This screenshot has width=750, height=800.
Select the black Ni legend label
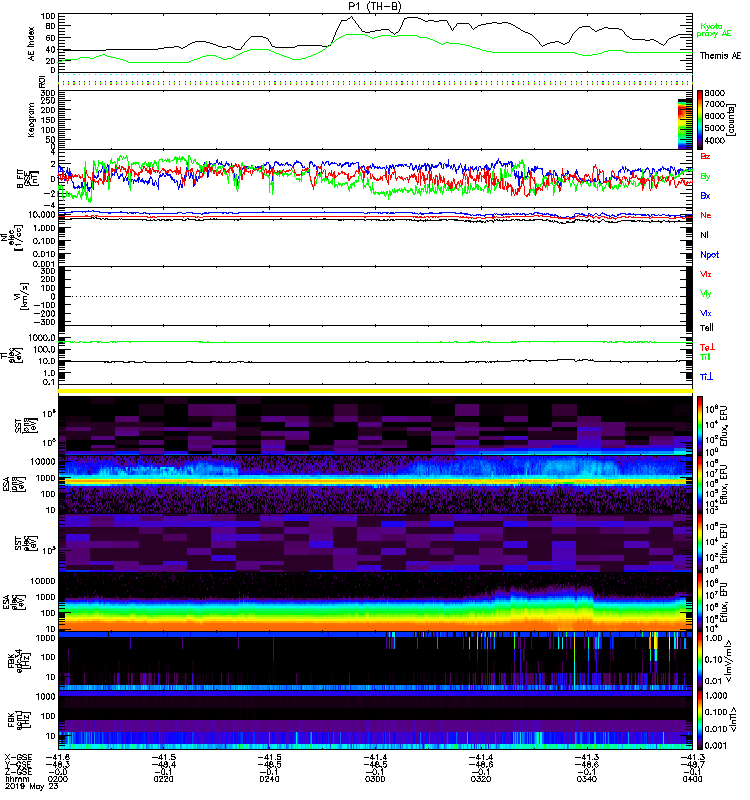point(704,235)
